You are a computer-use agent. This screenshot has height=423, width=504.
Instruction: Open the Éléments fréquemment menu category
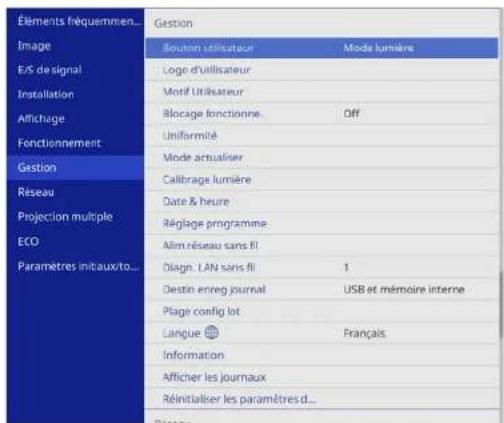tap(75, 21)
